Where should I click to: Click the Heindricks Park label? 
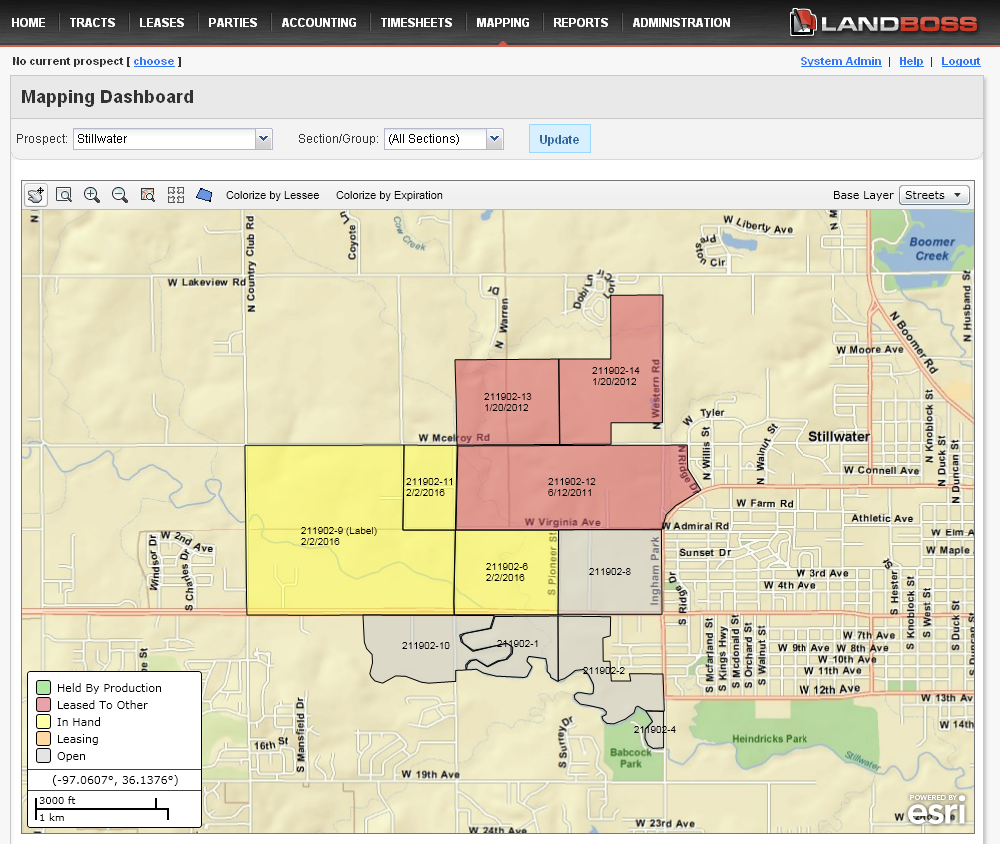[x=769, y=739]
